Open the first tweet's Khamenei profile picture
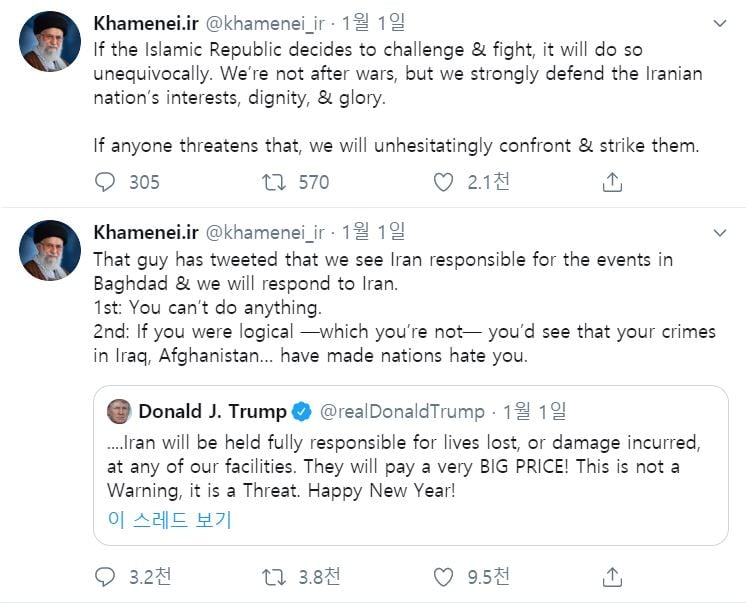This screenshot has width=746, height=604. [x=50, y=42]
